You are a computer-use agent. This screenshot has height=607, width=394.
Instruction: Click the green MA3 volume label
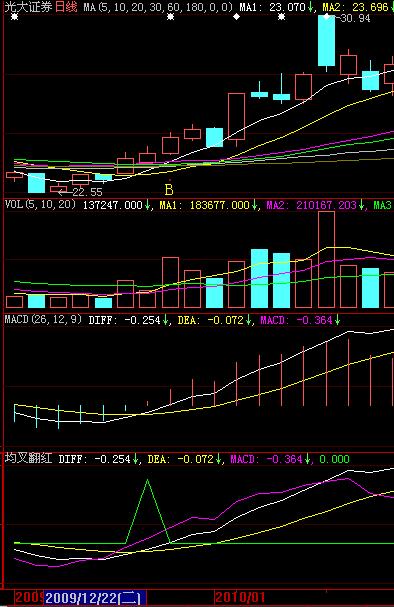tap(383, 205)
